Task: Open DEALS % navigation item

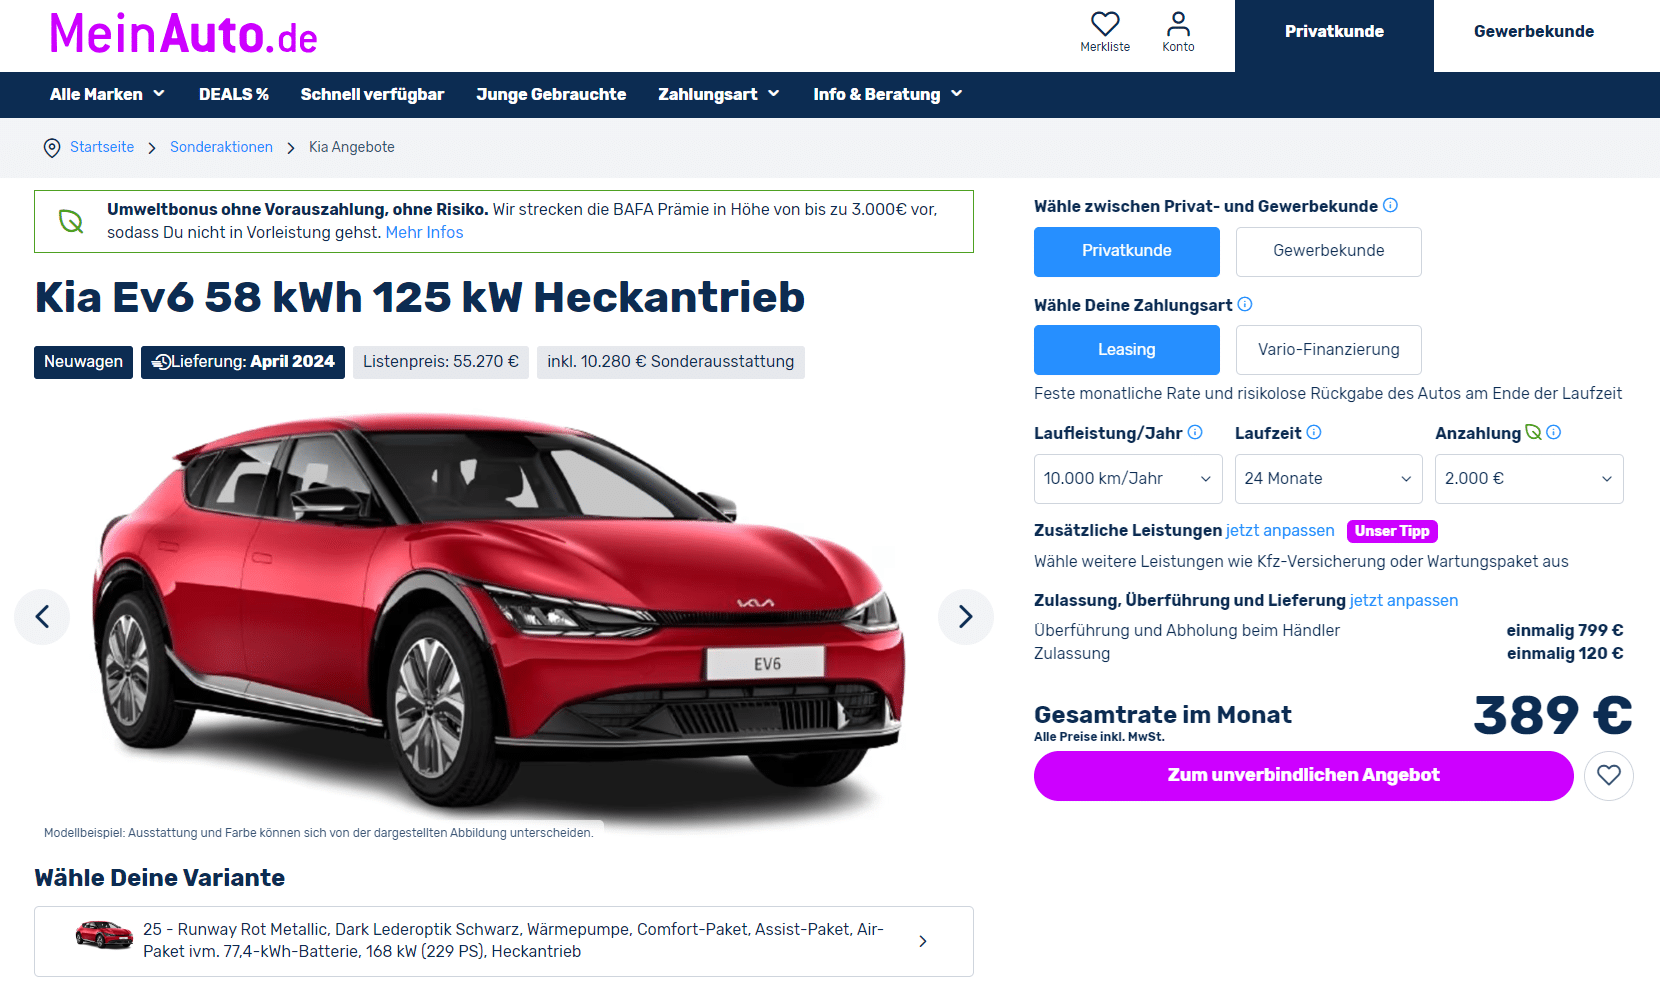Action: (233, 94)
